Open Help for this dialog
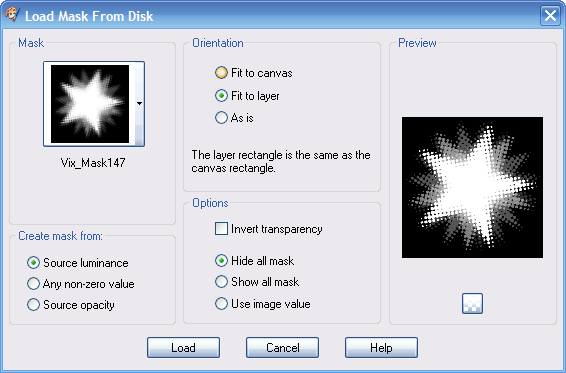This screenshot has width=566, height=373. (381, 348)
